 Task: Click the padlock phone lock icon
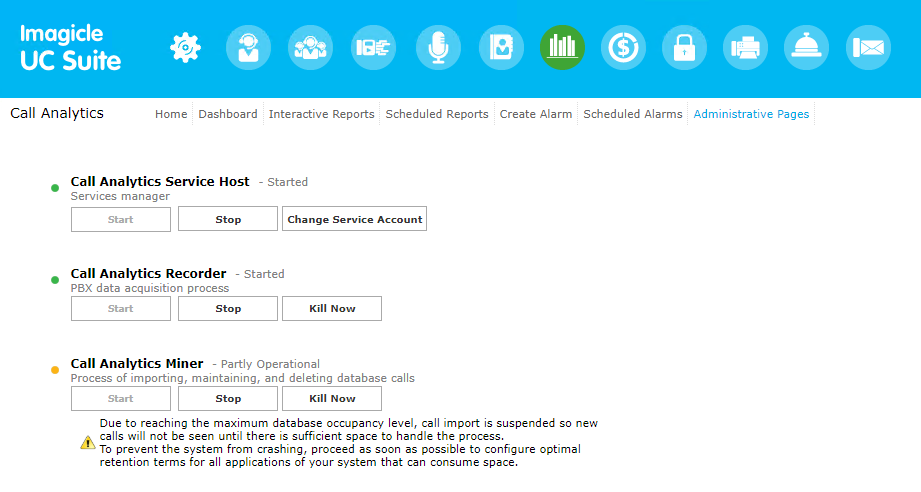point(684,47)
